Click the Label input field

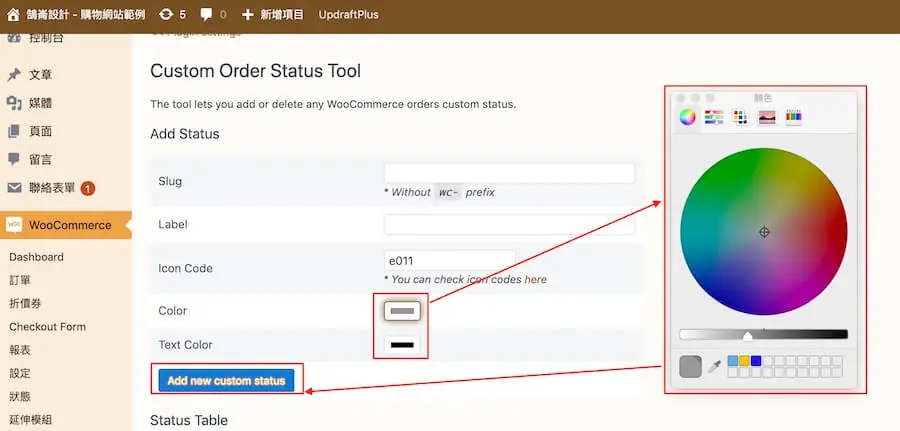(x=509, y=224)
